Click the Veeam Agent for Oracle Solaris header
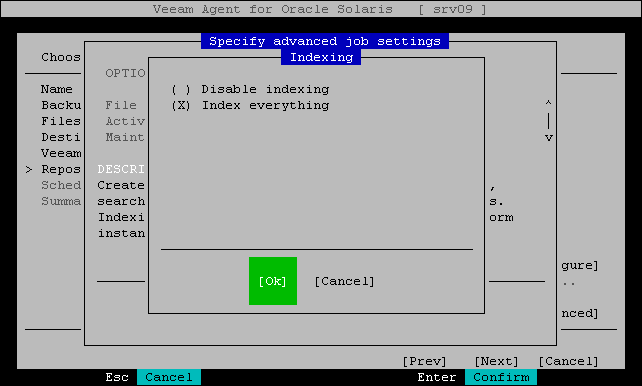 pos(273,9)
